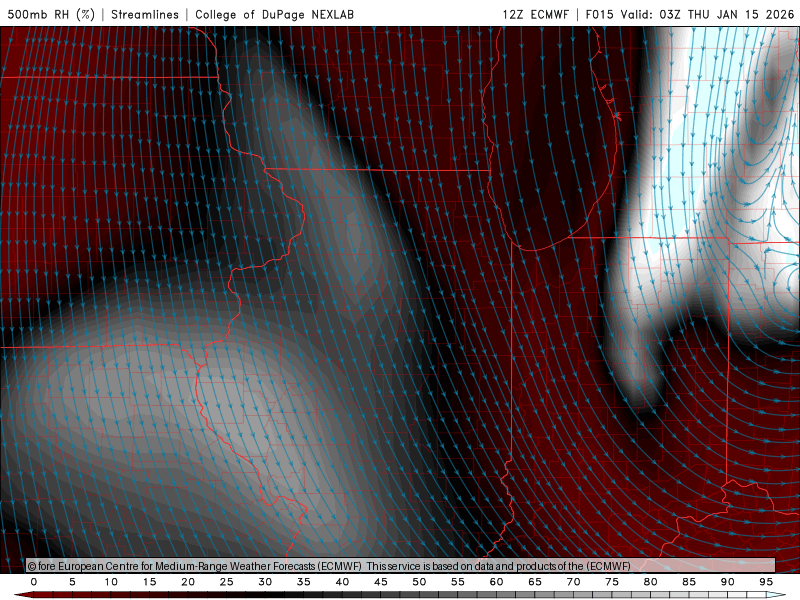Click the "30" value on the color scale
This screenshot has height=600, width=800.
265,582
